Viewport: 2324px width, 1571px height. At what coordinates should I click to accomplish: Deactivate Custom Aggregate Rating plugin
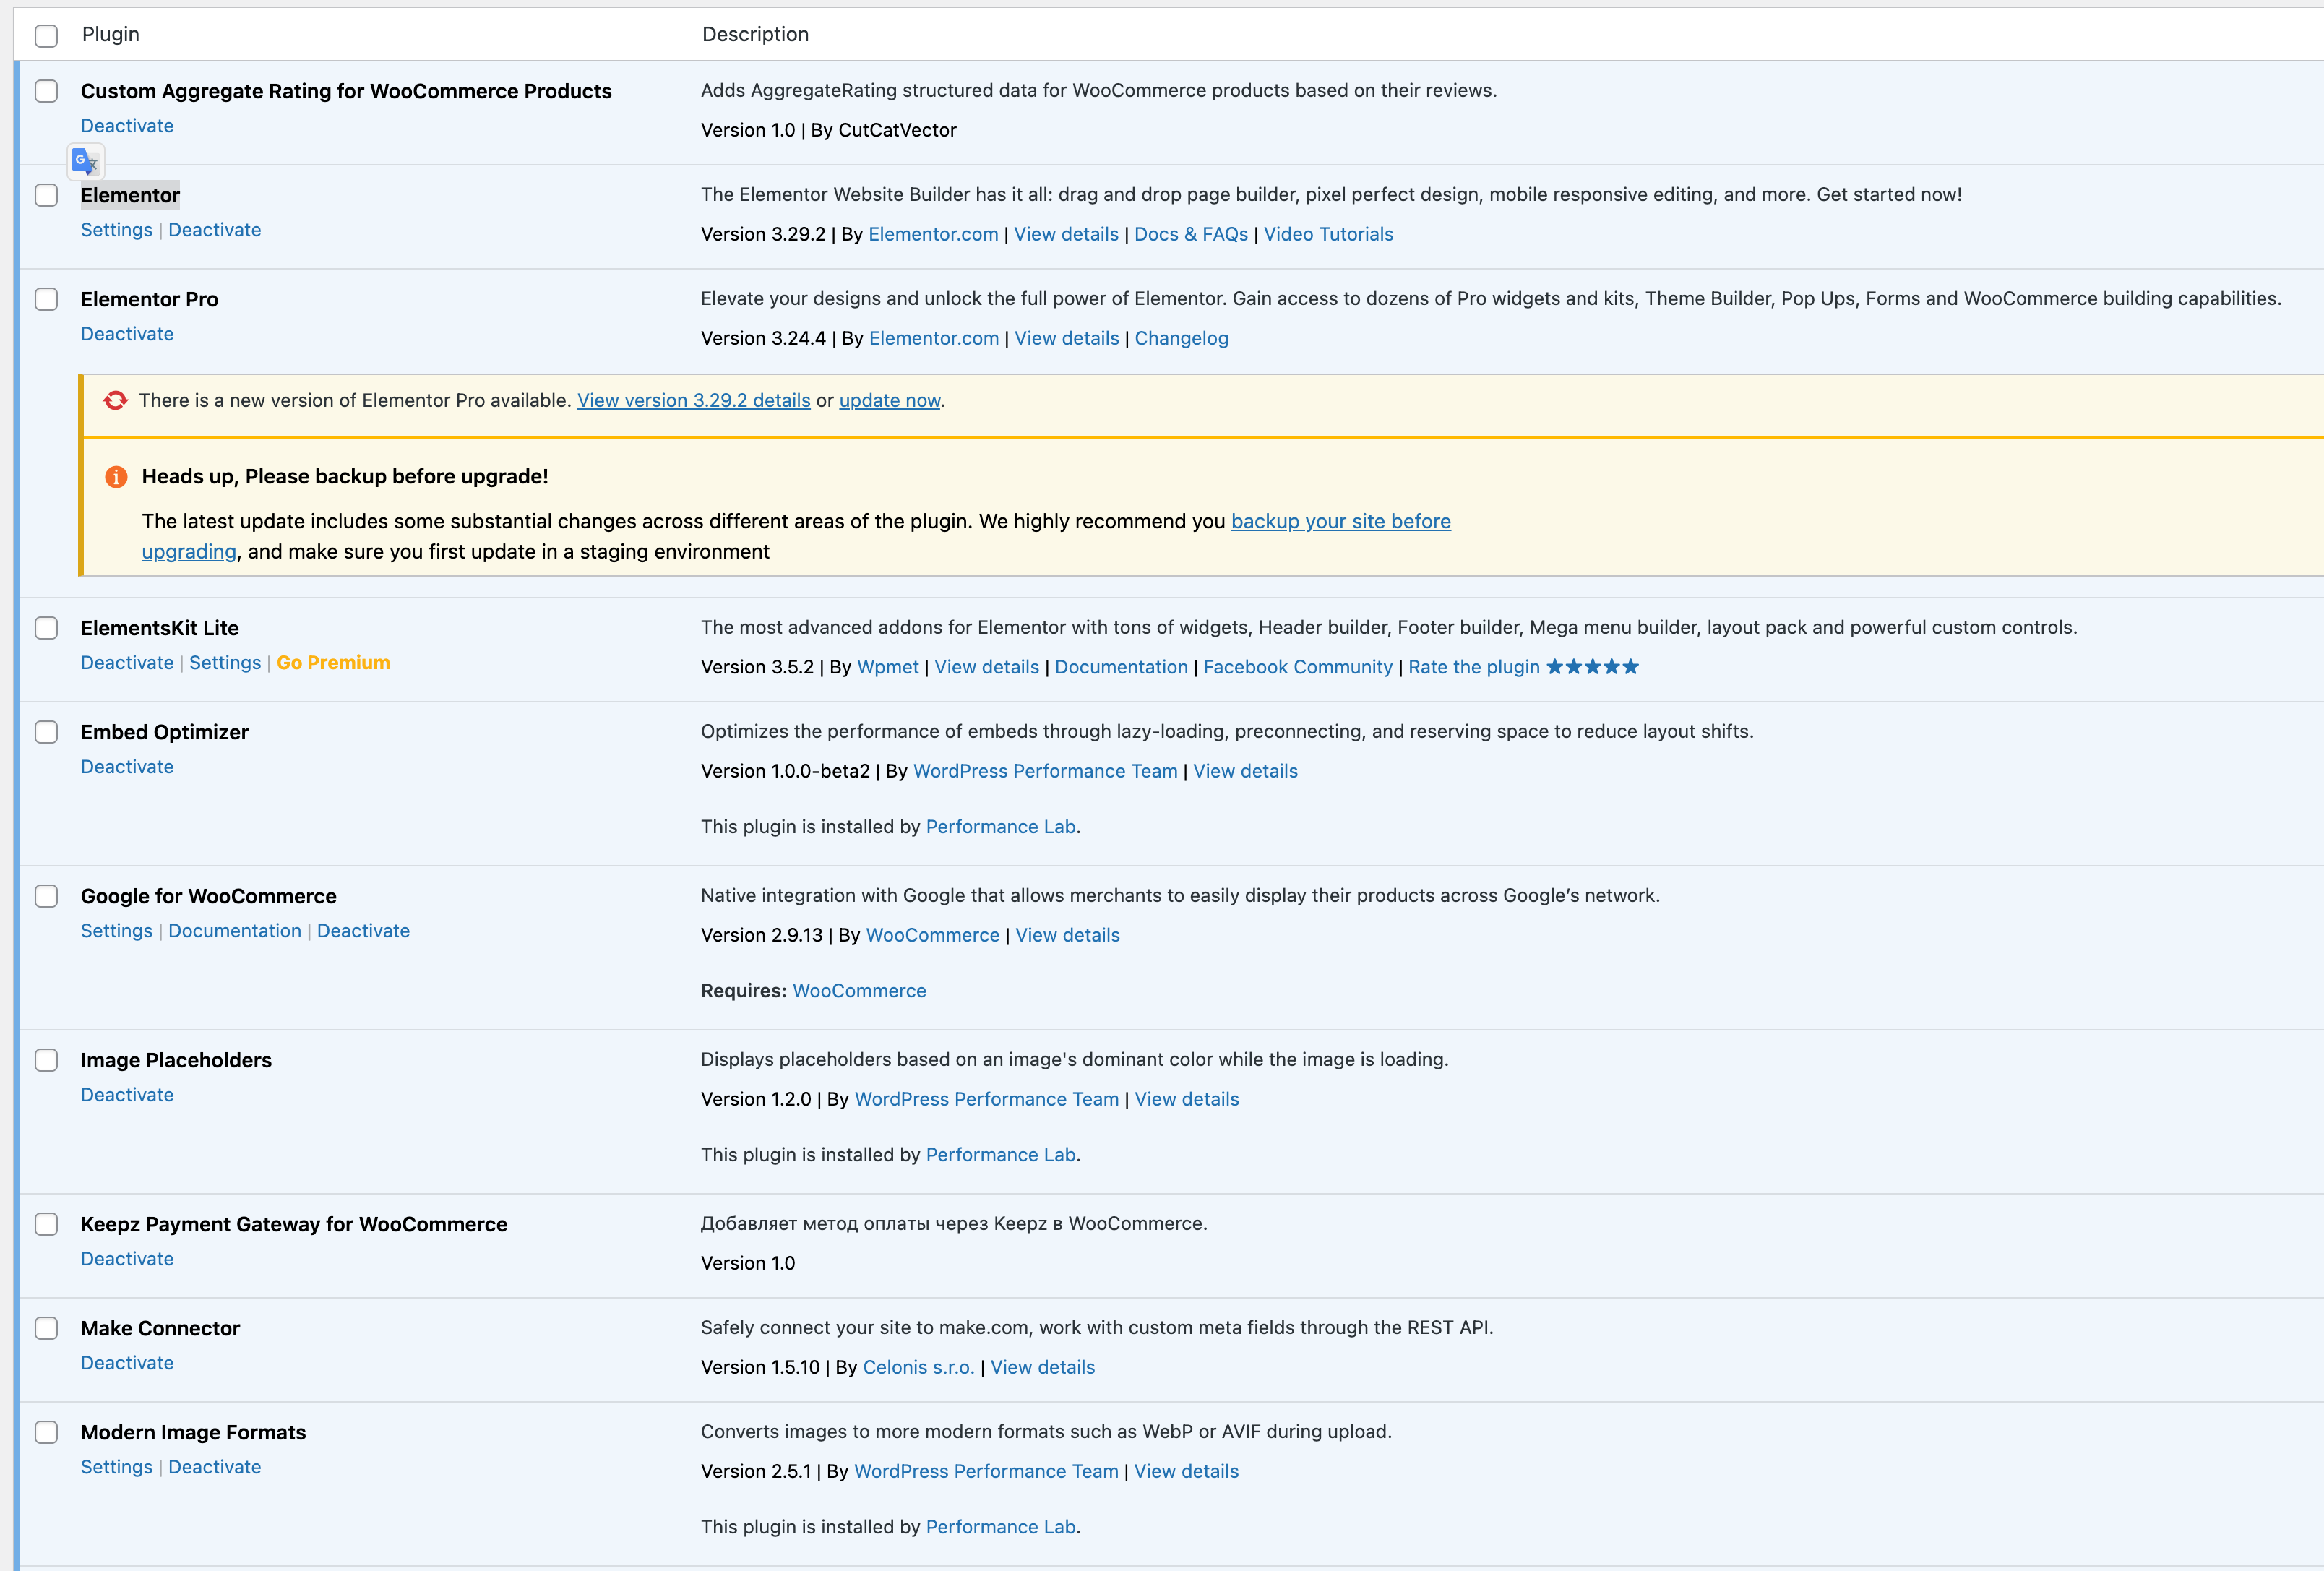127,126
